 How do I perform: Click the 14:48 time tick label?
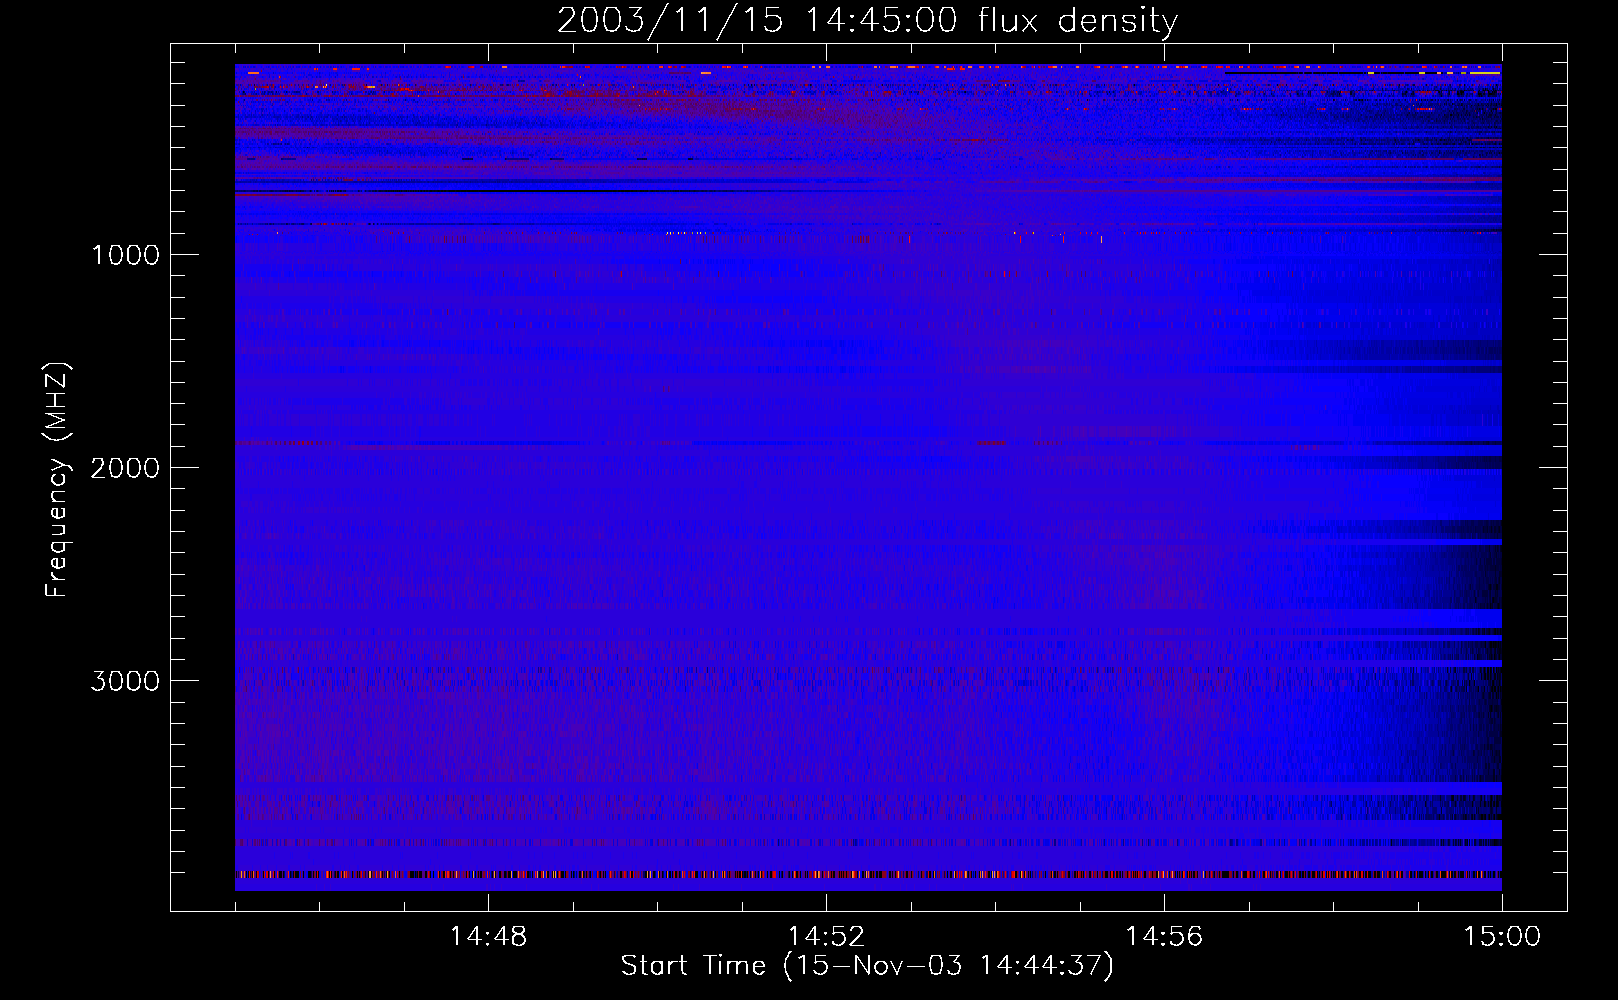tap(488, 937)
